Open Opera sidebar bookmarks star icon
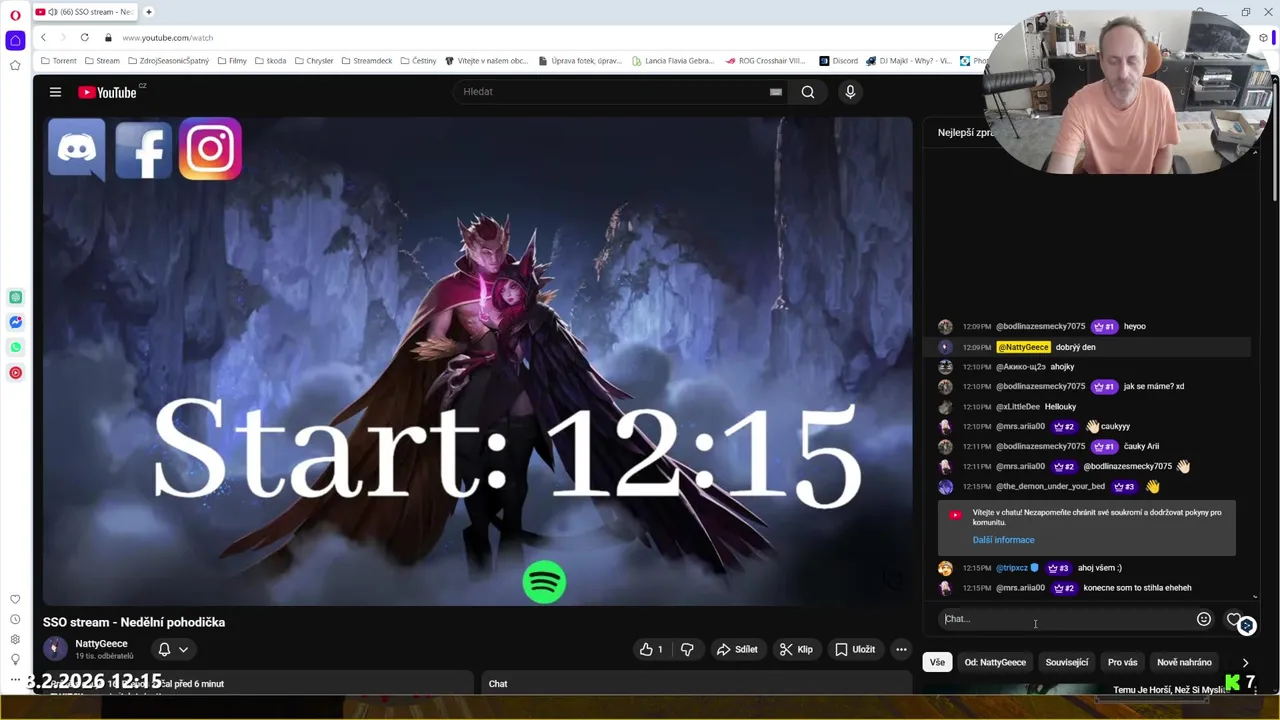 (x=15, y=66)
